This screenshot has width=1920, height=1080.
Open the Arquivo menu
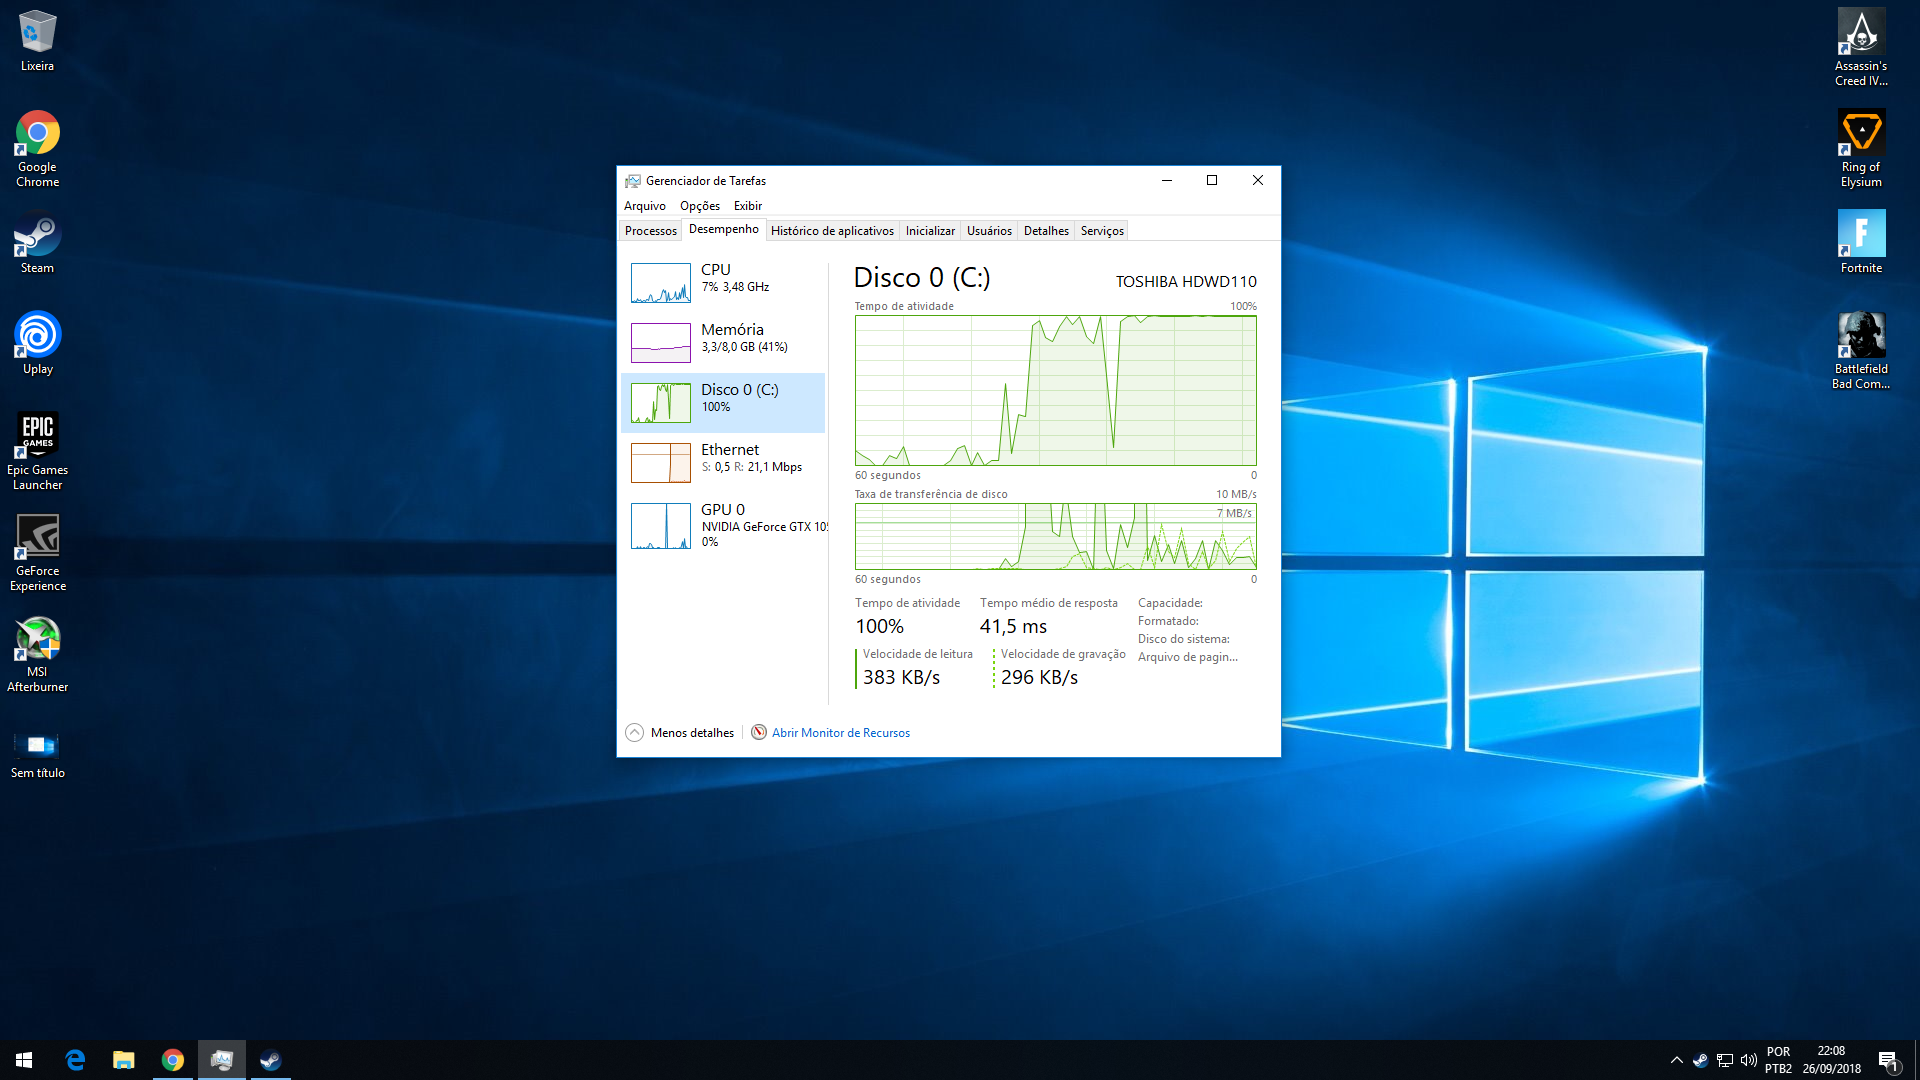point(645,206)
